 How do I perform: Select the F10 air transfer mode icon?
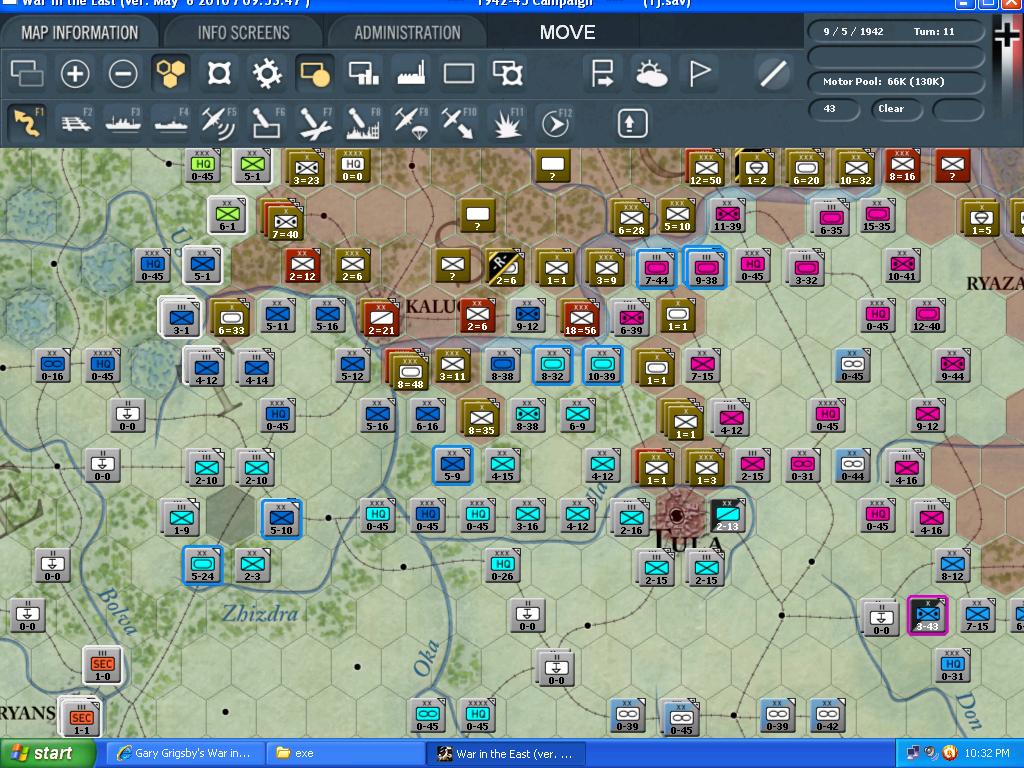458,123
